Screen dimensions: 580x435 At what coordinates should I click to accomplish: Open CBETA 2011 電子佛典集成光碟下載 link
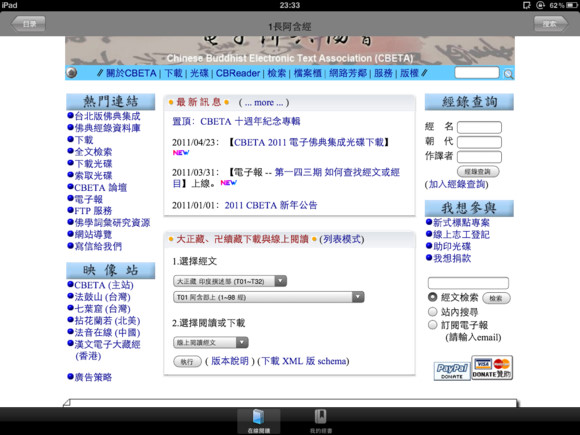click(309, 142)
